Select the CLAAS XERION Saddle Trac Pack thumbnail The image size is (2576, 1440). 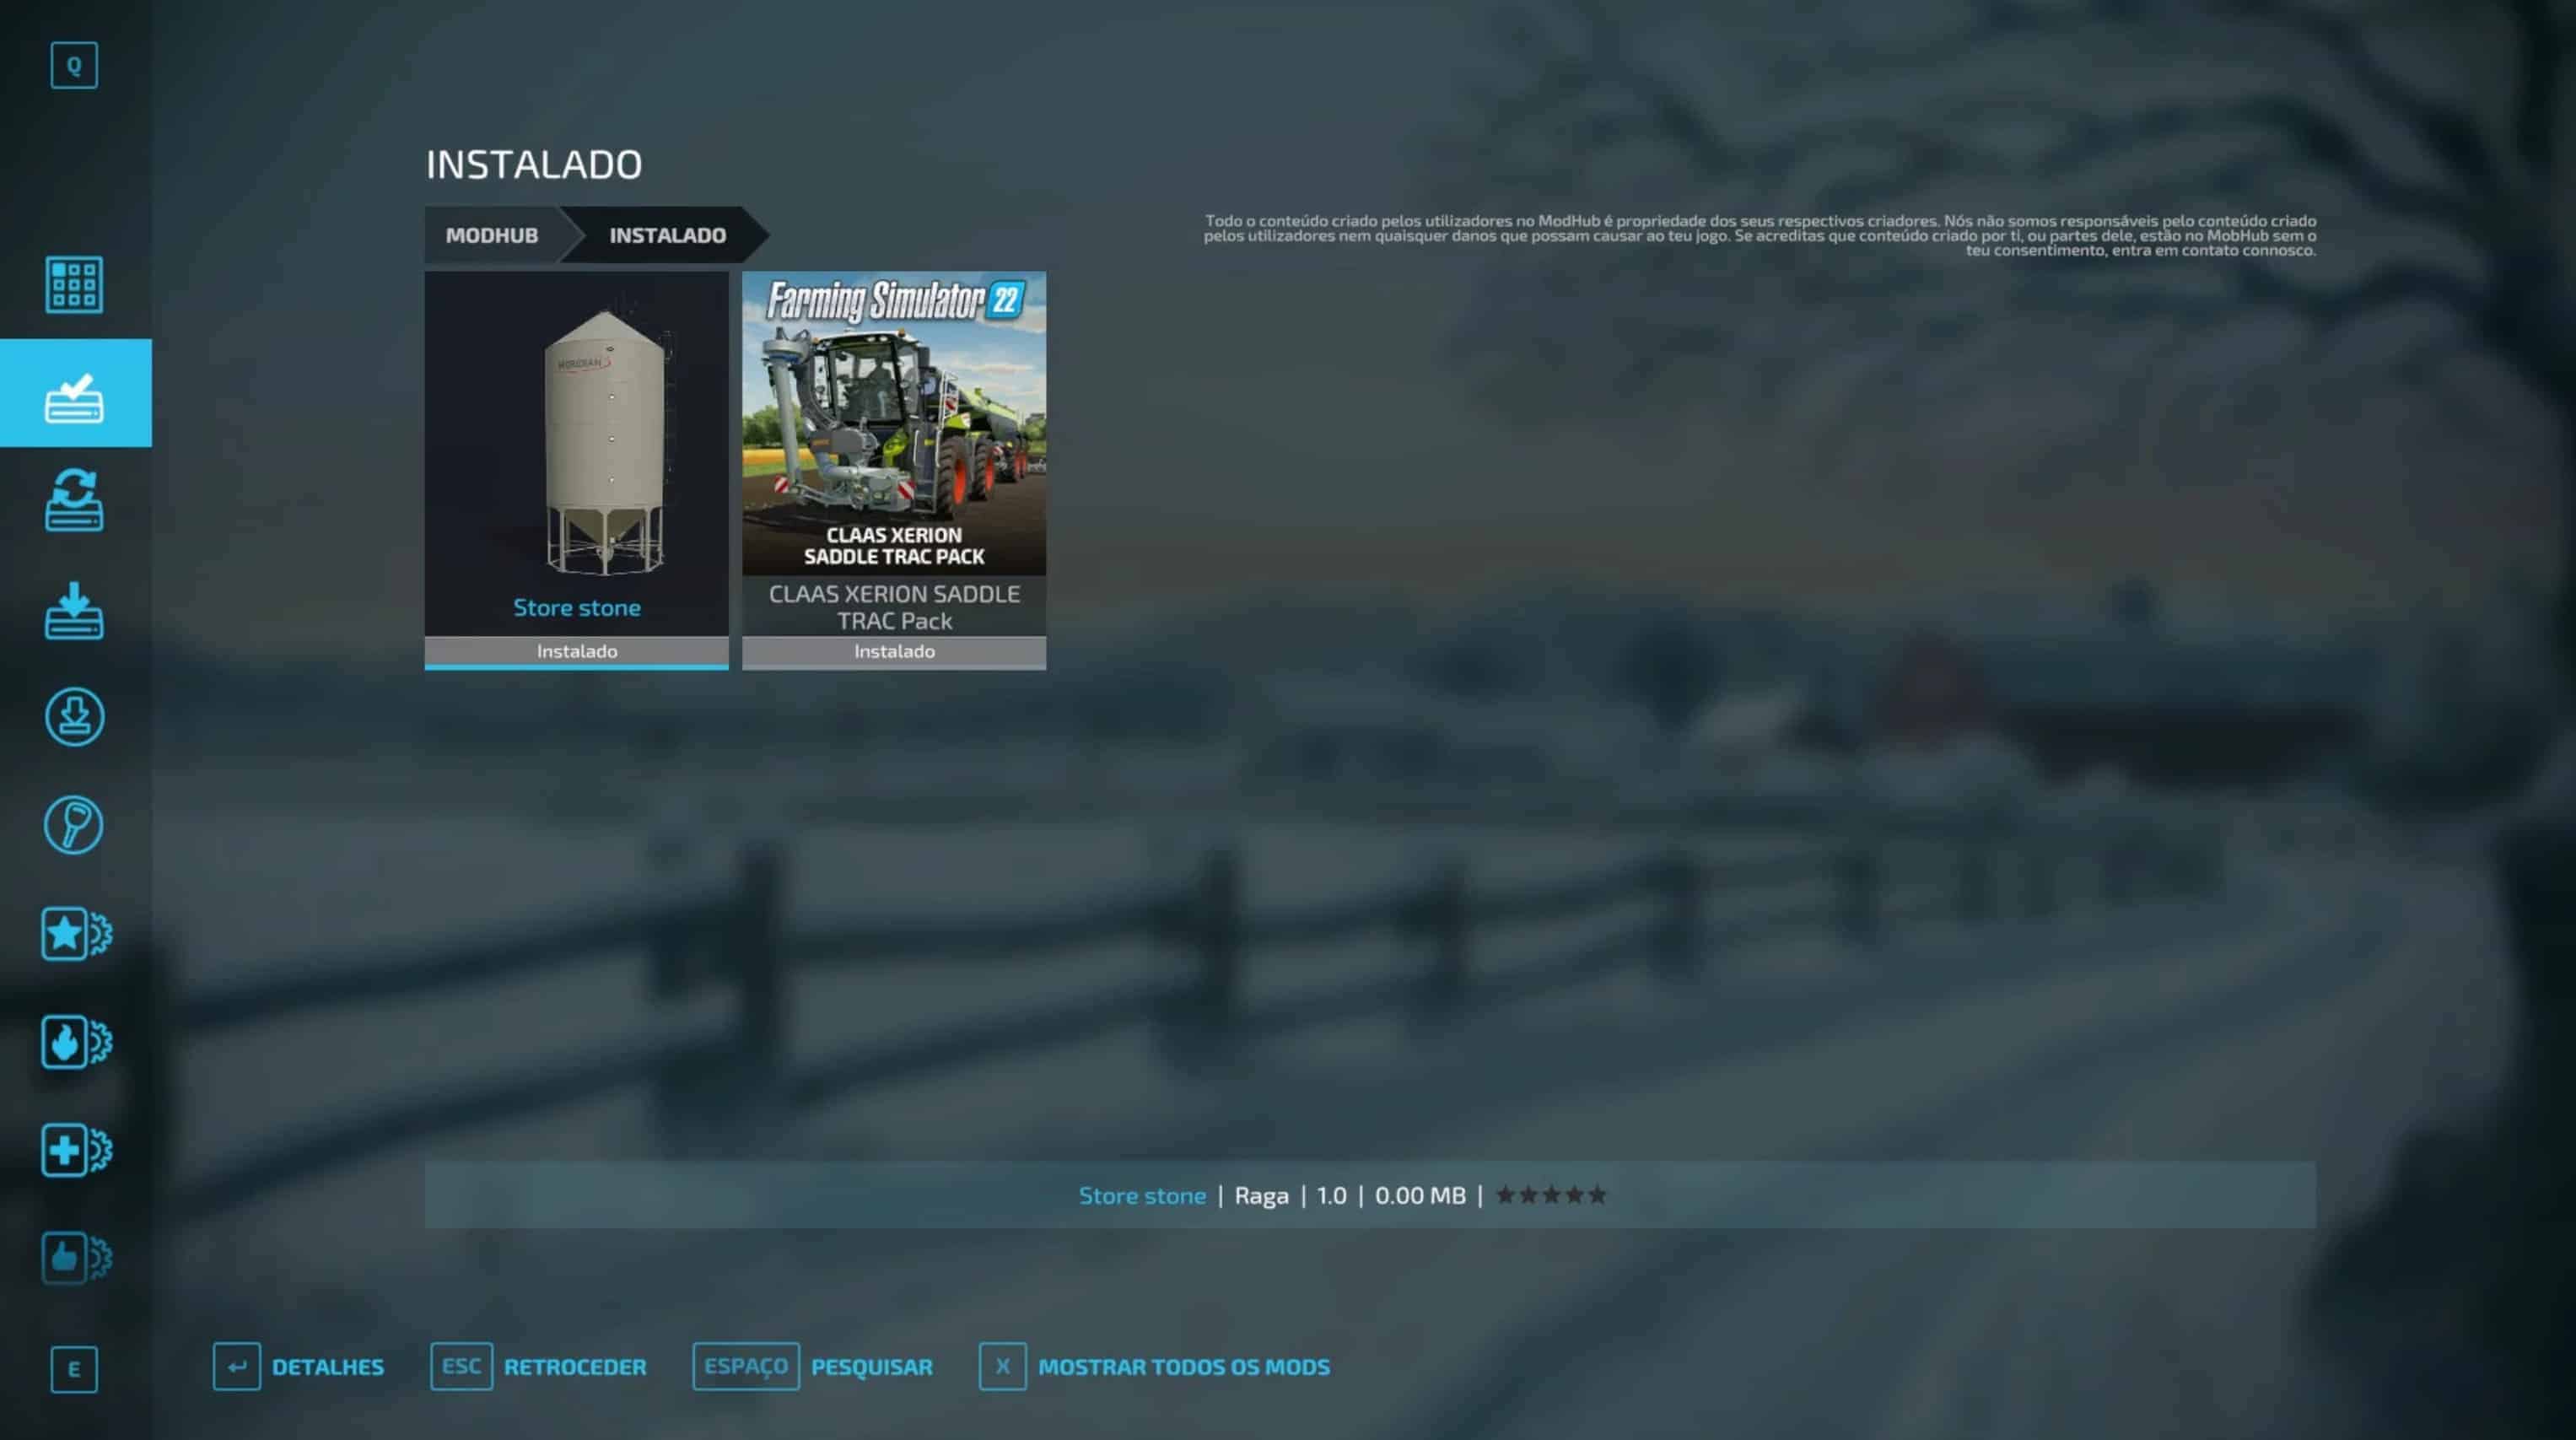pyautogui.click(x=894, y=425)
